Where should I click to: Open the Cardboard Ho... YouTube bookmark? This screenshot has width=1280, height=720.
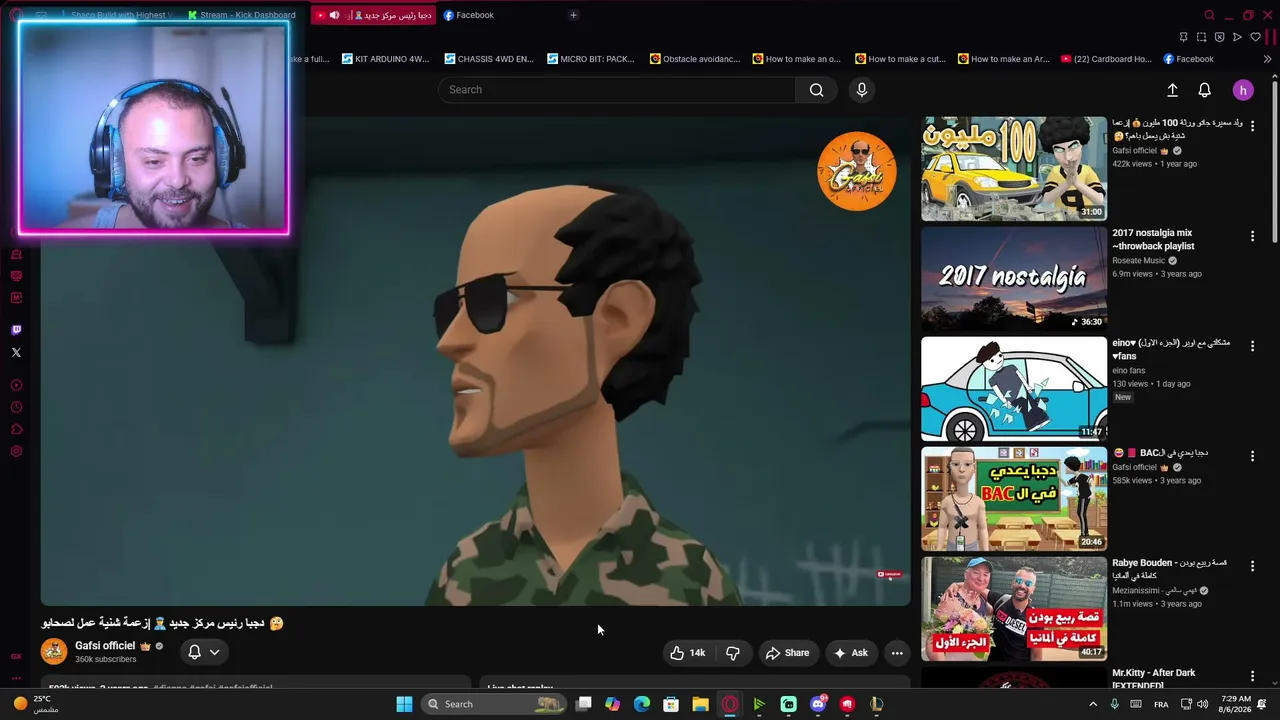click(1106, 59)
